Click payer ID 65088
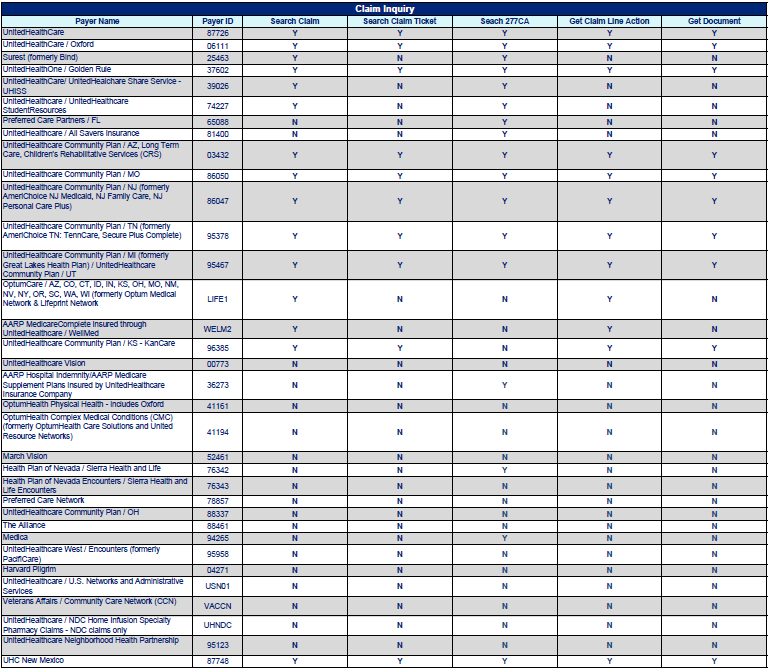769x672 pixels. point(218,122)
